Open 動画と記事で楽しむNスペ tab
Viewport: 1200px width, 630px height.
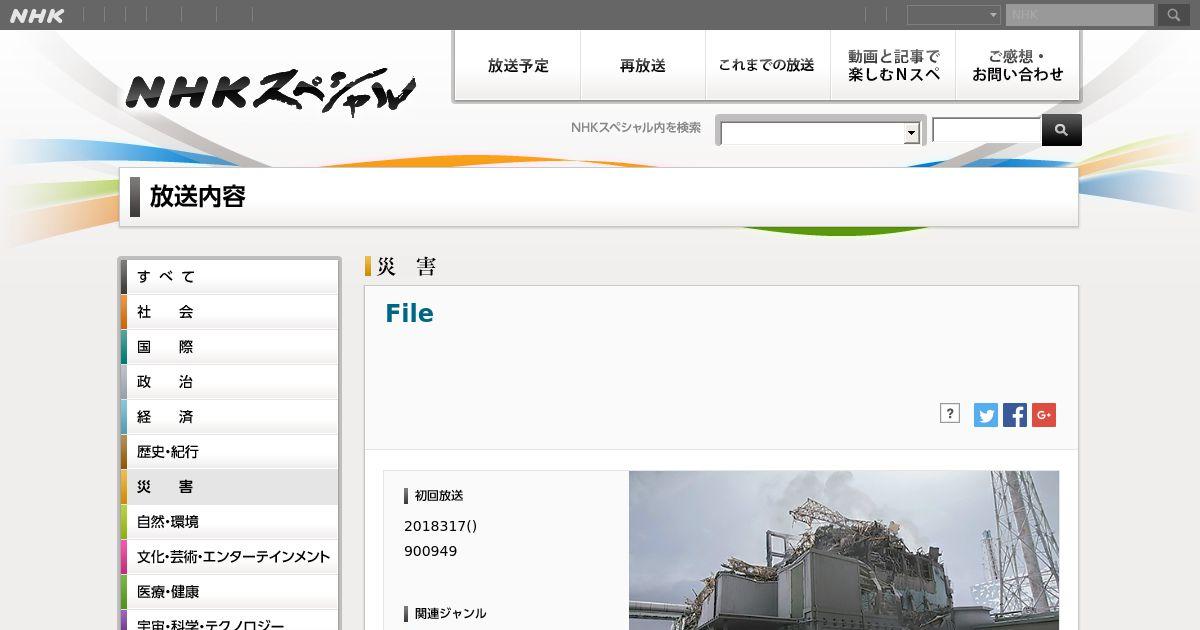[x=893, y=65]
